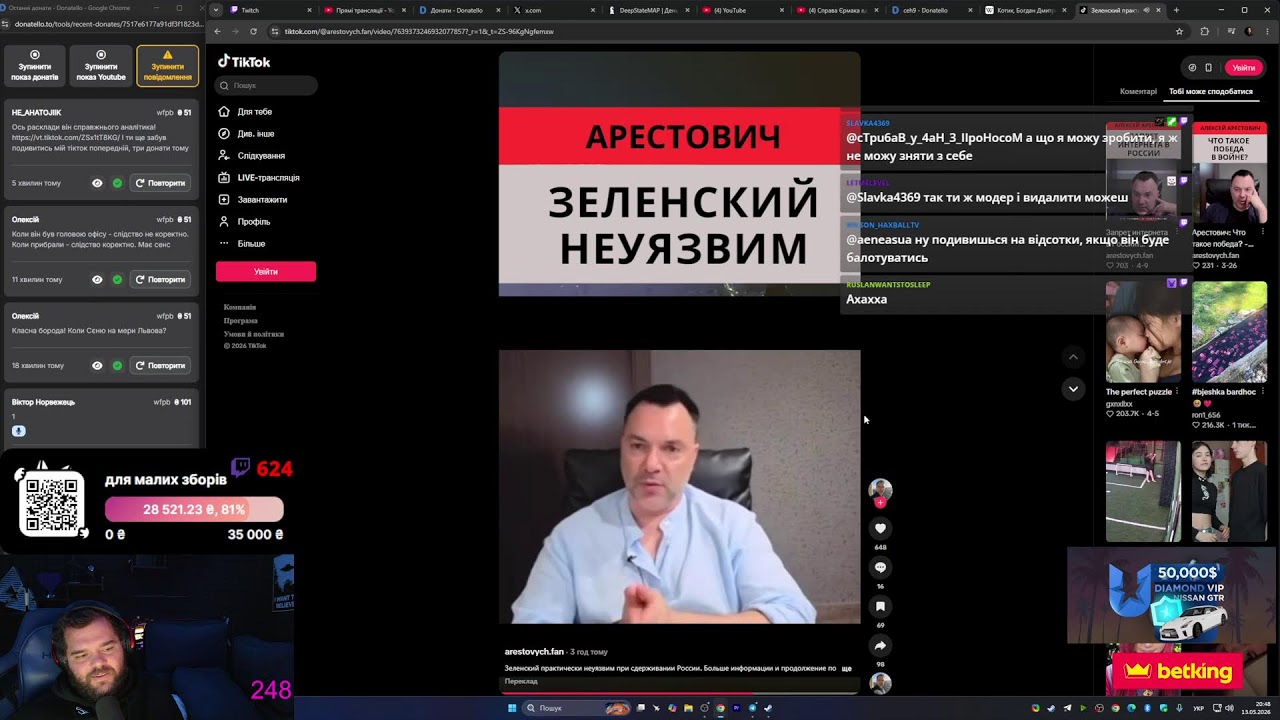Open the Chrome extensions puzzle icon
Image resolution: width=1280 pixels, height=720 pixels.
tap(1204, 31)
